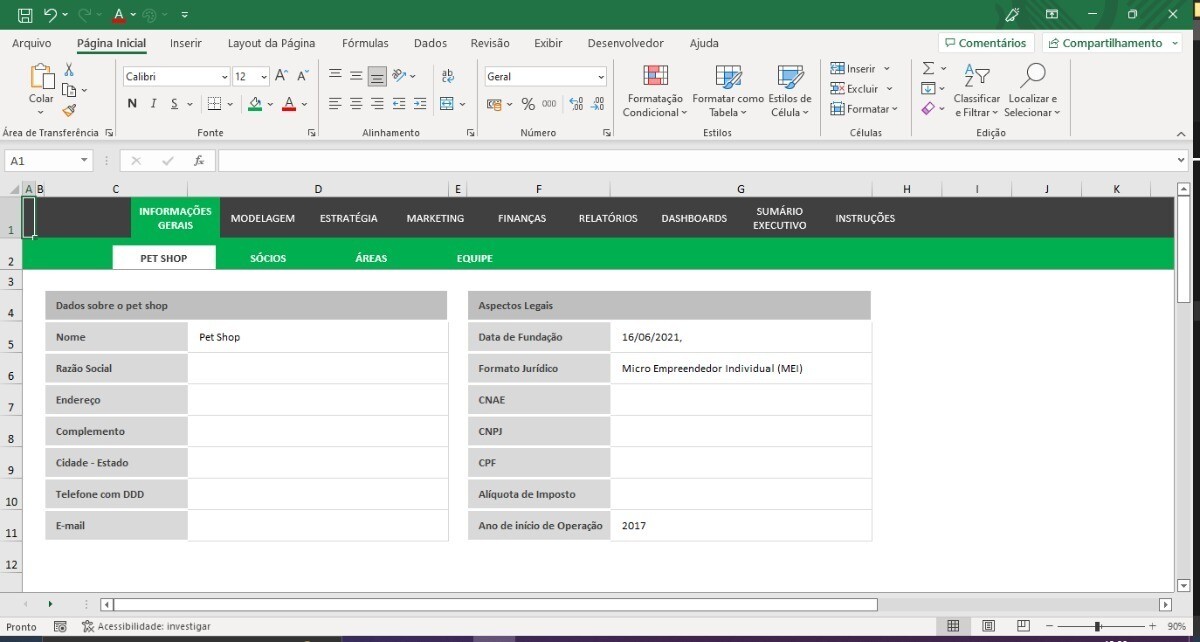Click the Format Painter brush icon
This screenshot has height=642, width=1200.
(69, 111)
